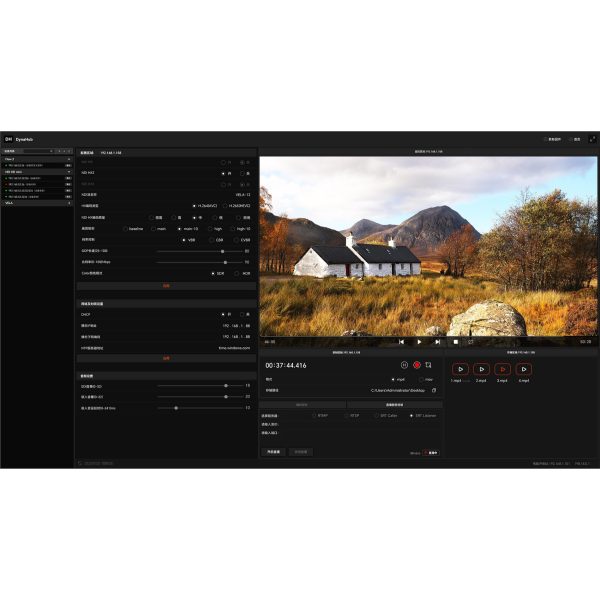The image size is (600, 600).
Task: Skip to previous clip in player
Action: coord(401,342)
